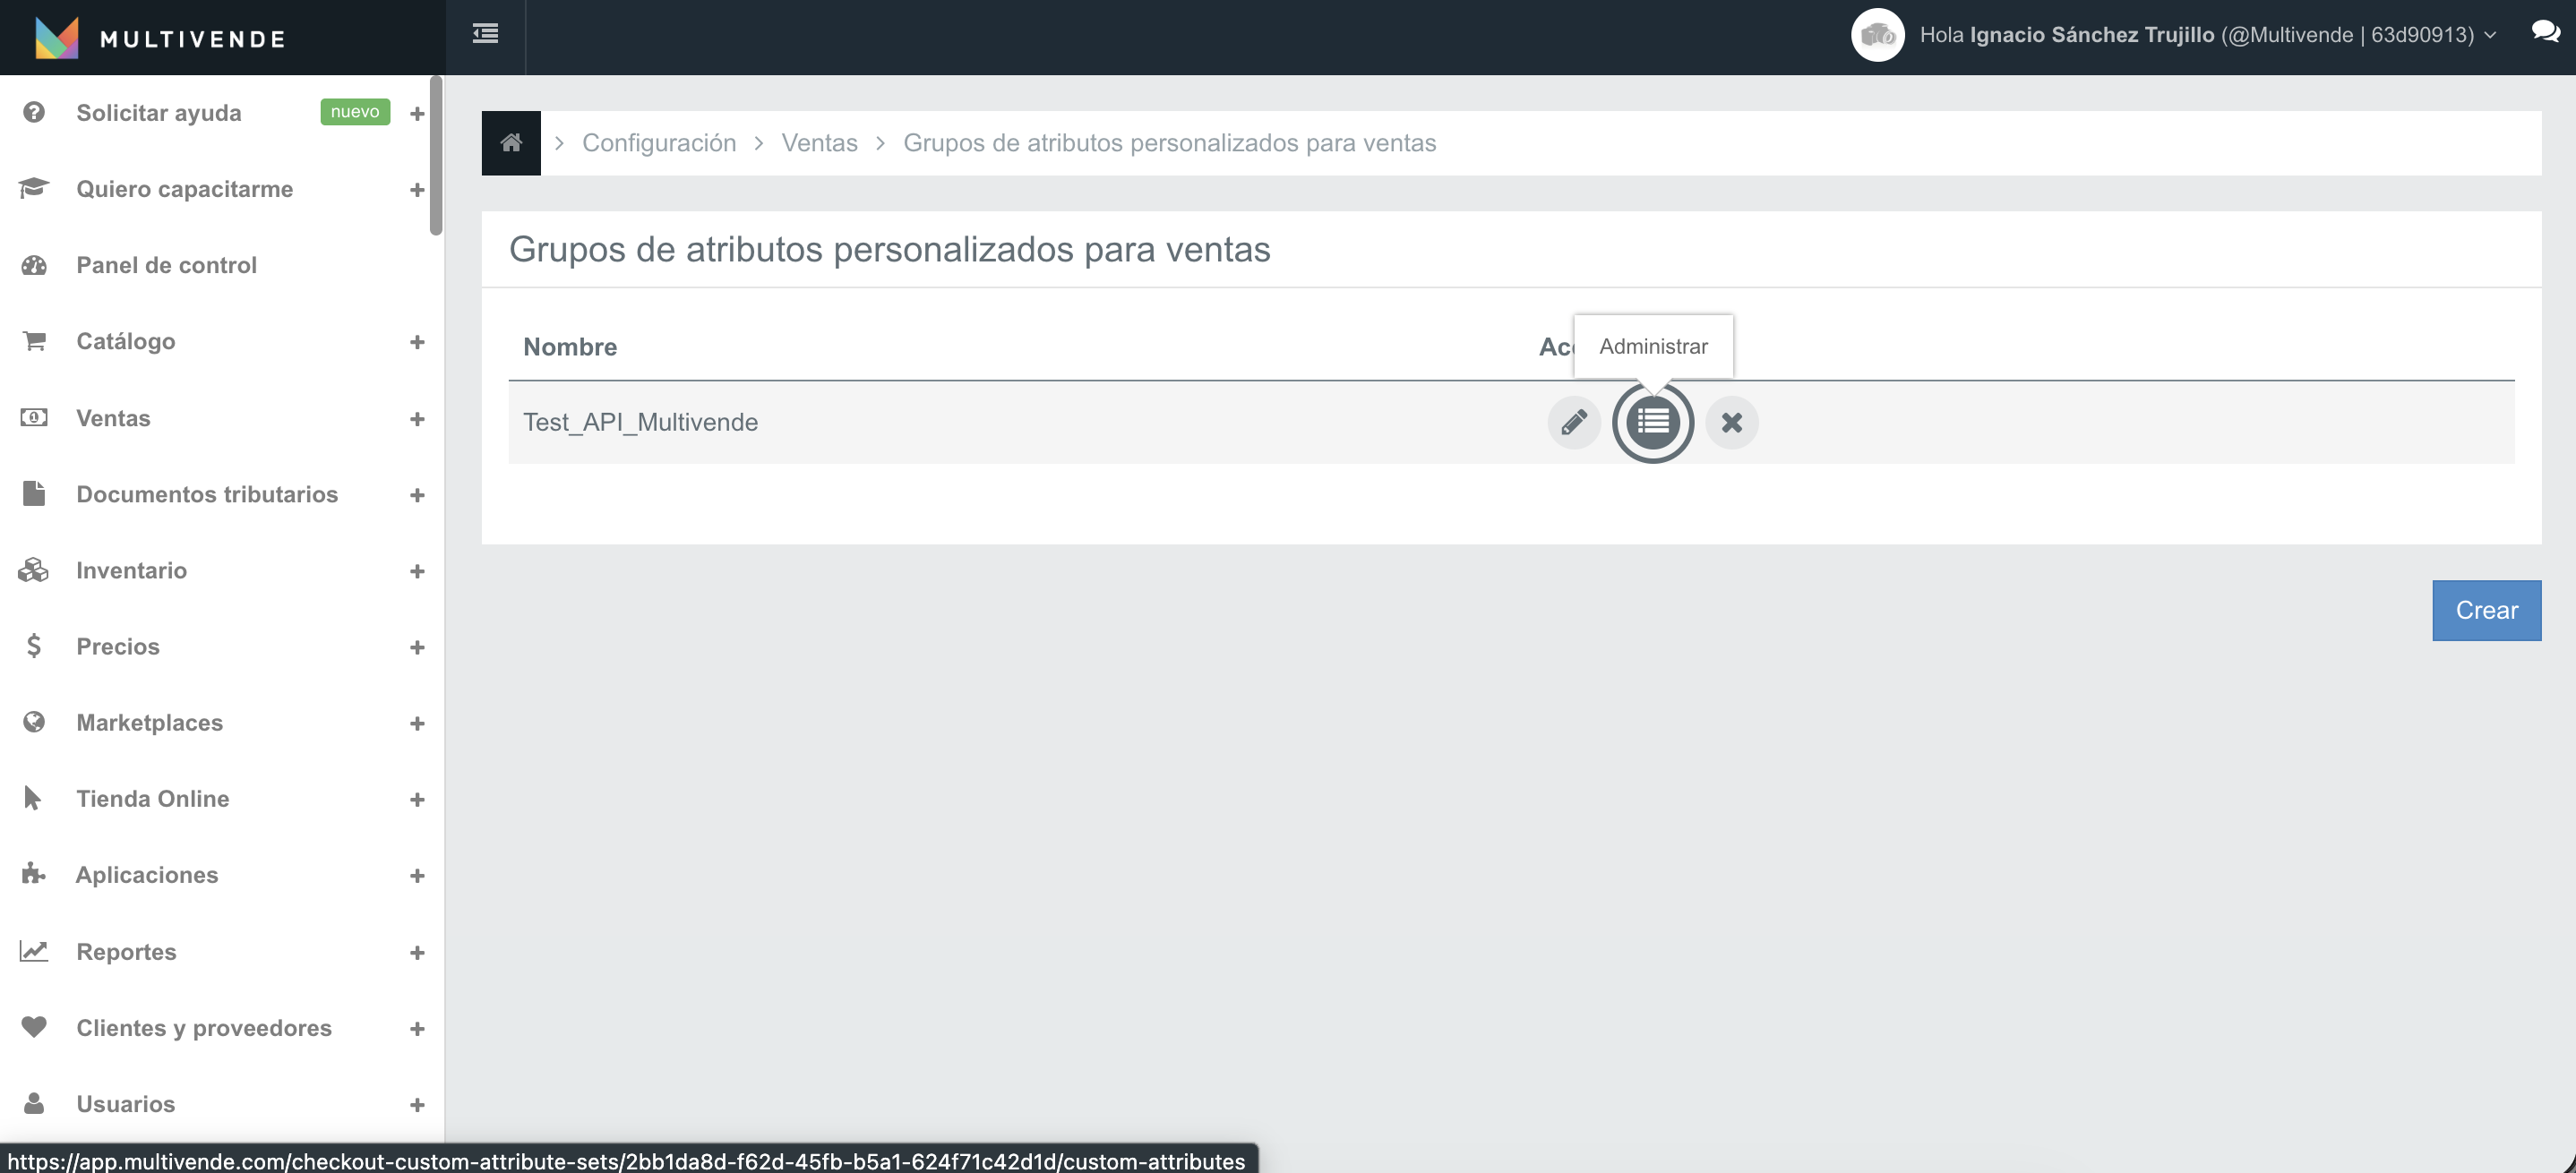Click the Reportes chart icon
Screen dimensions: 2576x1173
point(34,951)
